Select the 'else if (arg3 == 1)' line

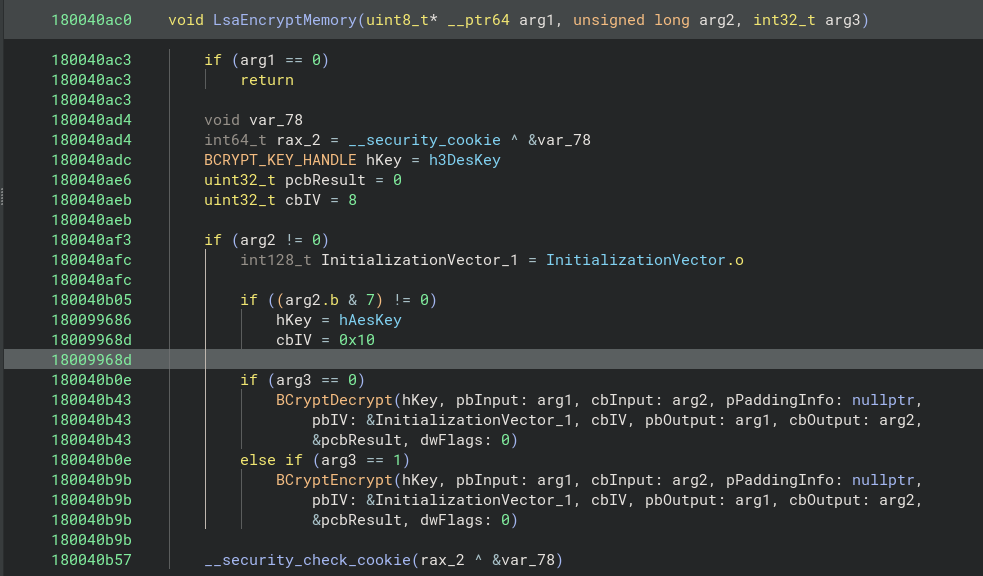tap(325, 460)
